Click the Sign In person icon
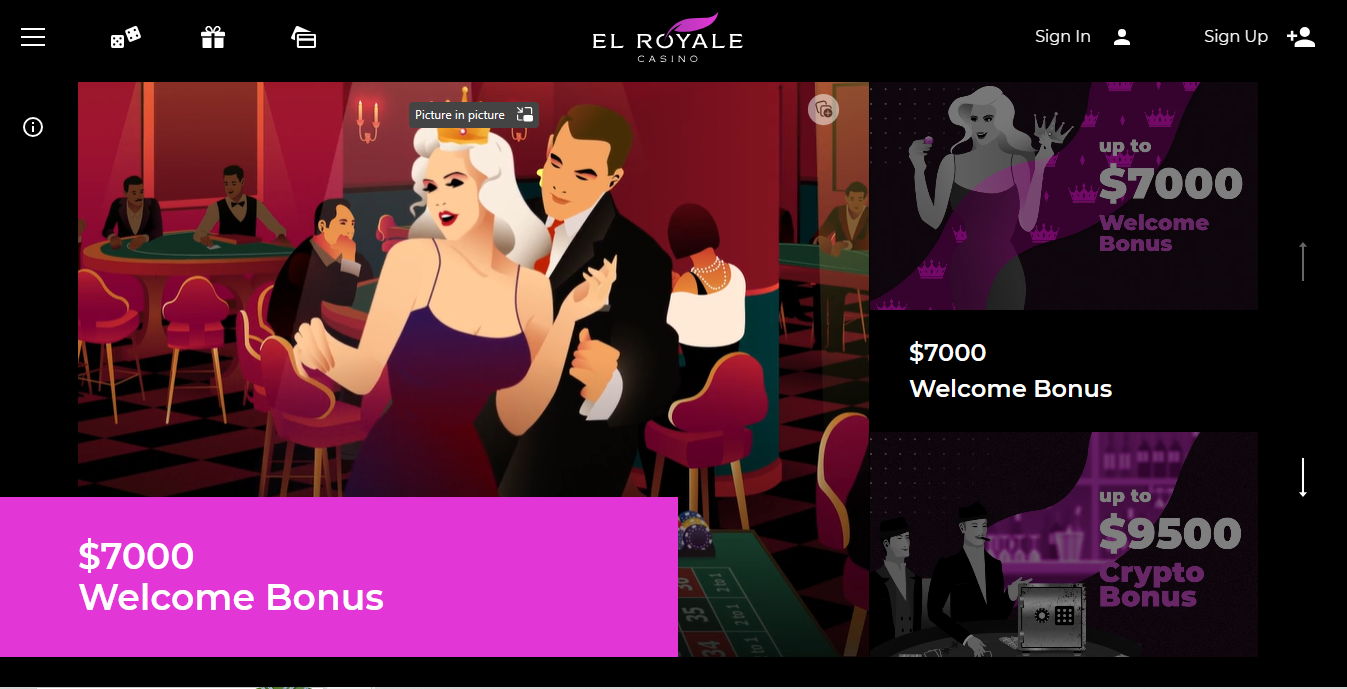Screen dimensions: 1347x689 [x=1122, y=37]
